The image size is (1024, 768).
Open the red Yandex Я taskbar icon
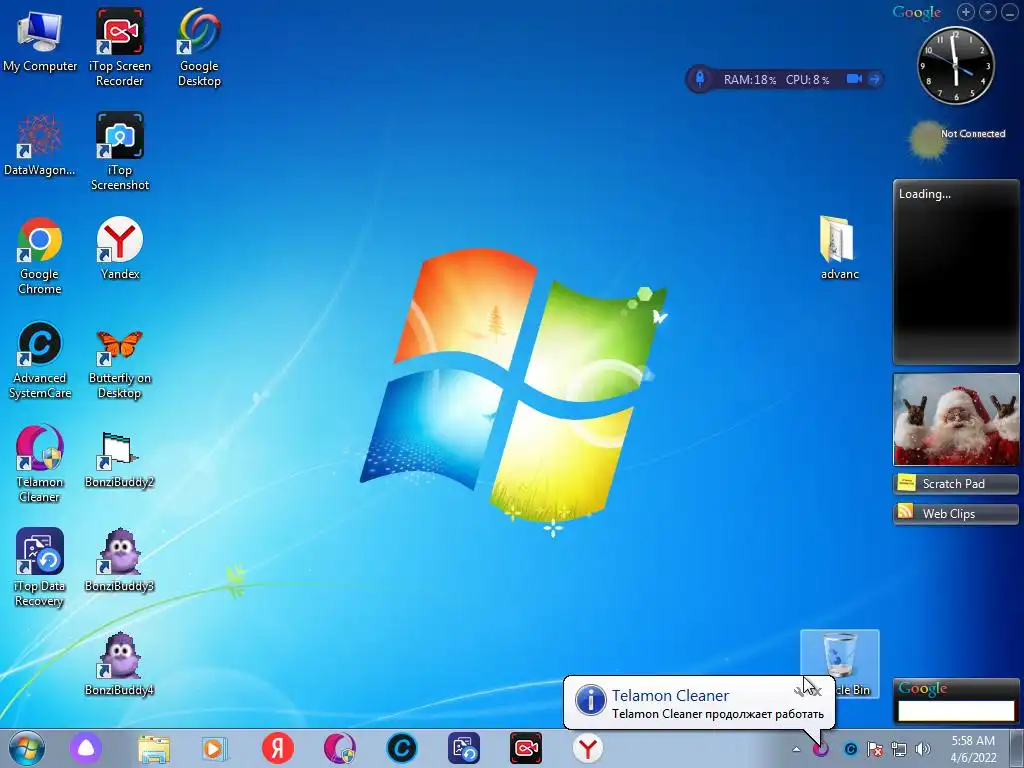[278, 748]
